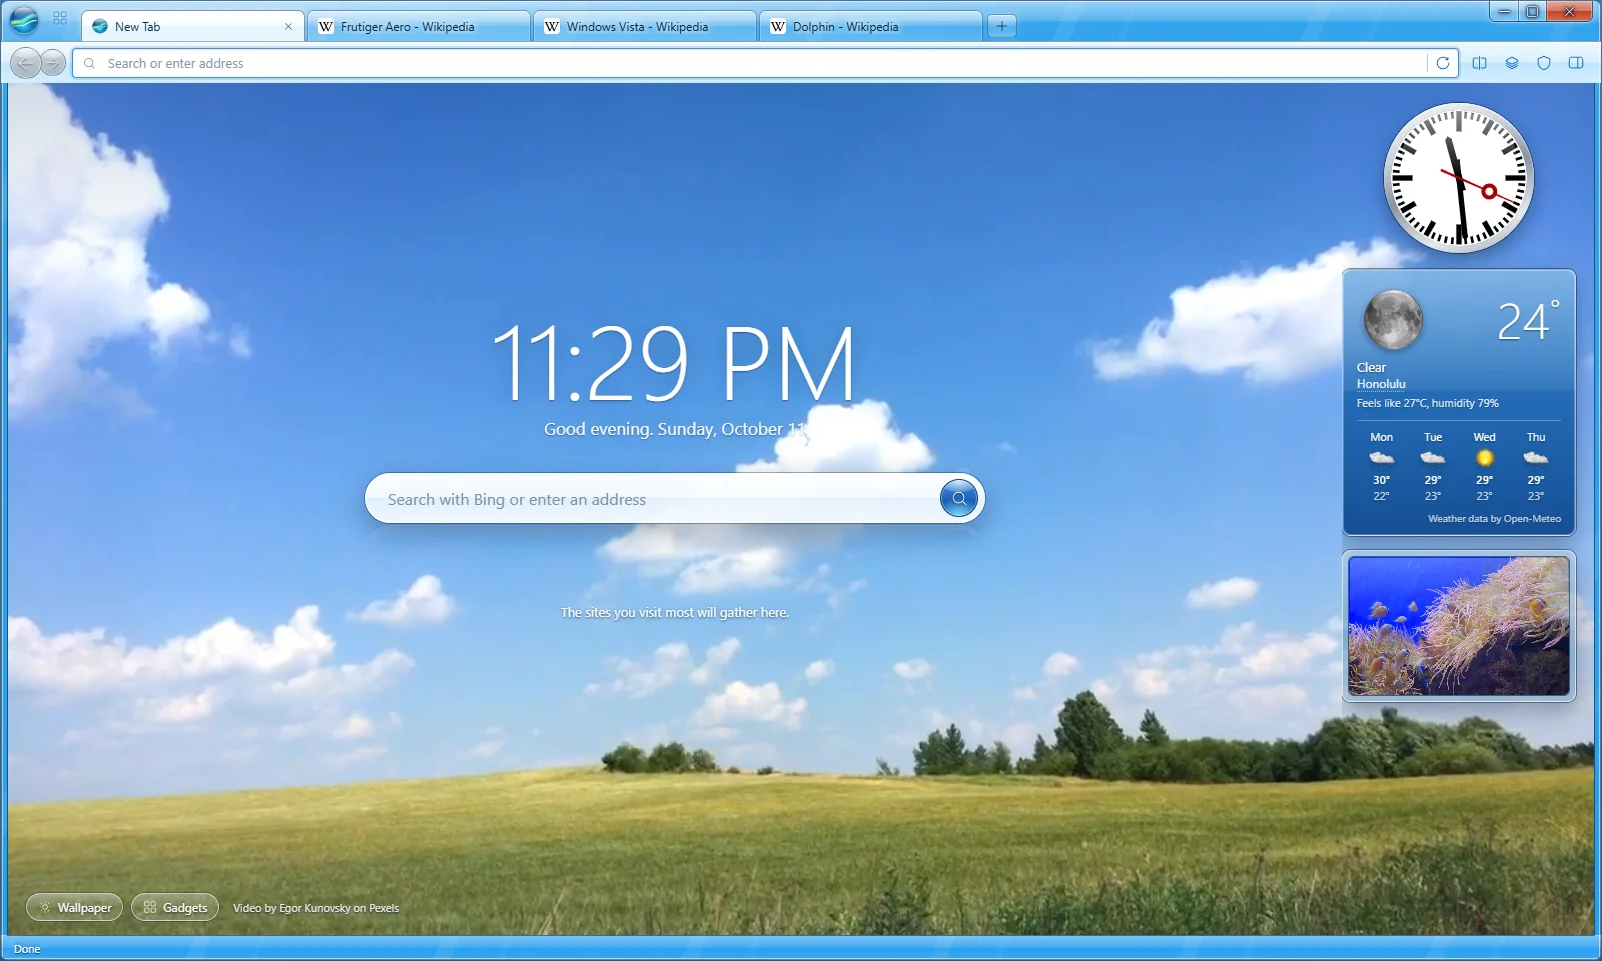Click the Thu forecast column label
This screenshot has height=961, width=1602.
coord(1536,437)
